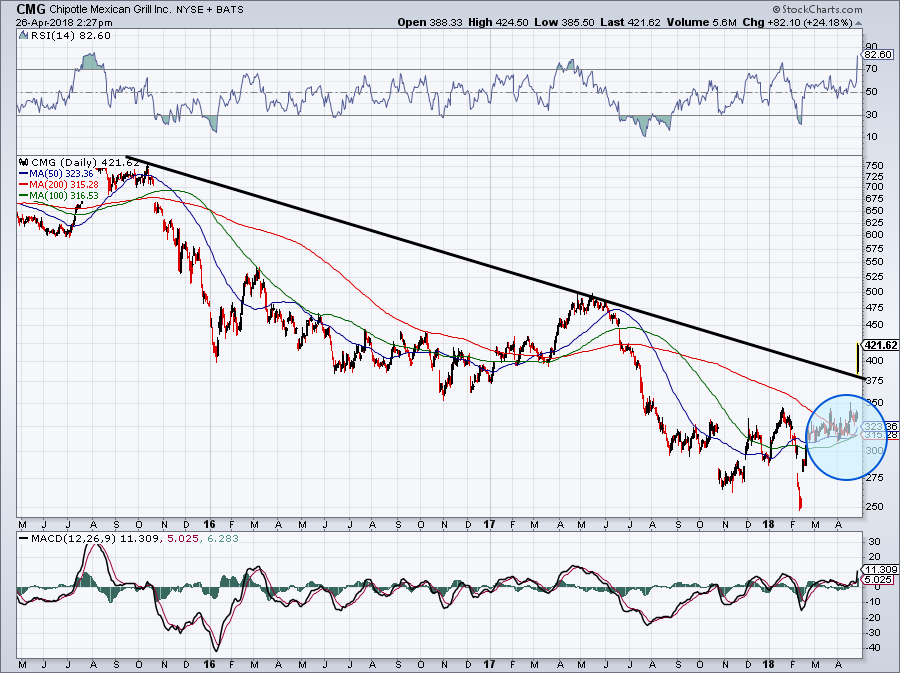900x673 pixels.
Task: Click the MACD legend line icon
Action: [x=24, y=539]
